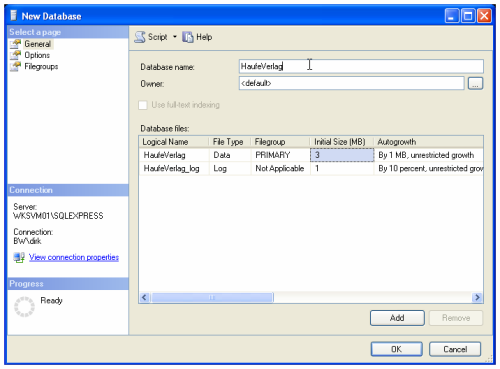Browse for owner with ellipsis button
Viewport: 500px width, 369px height.
tap(475, 83)
